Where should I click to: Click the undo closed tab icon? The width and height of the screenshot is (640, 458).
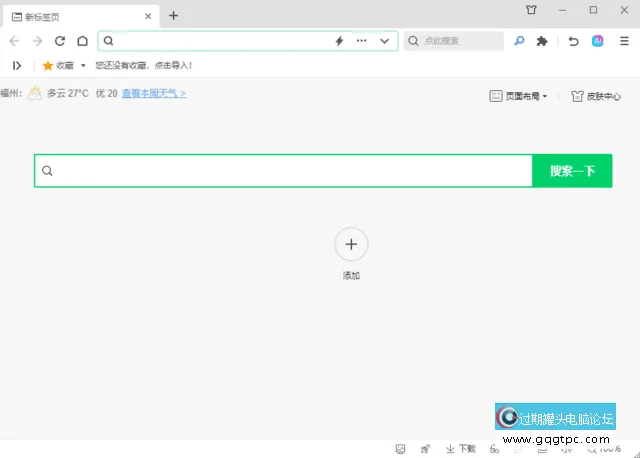[x=573, y=41]
